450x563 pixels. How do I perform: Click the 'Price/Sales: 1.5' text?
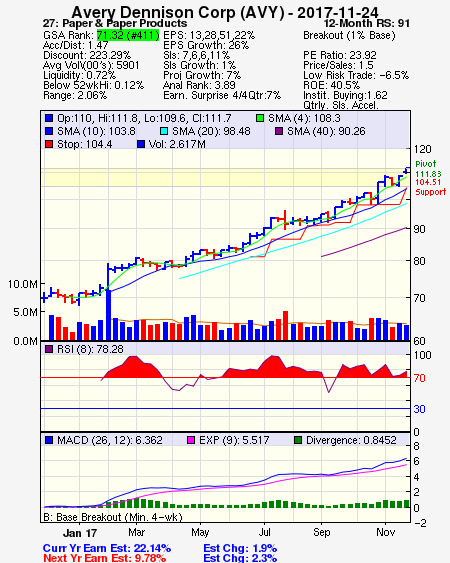coord(338,65)
